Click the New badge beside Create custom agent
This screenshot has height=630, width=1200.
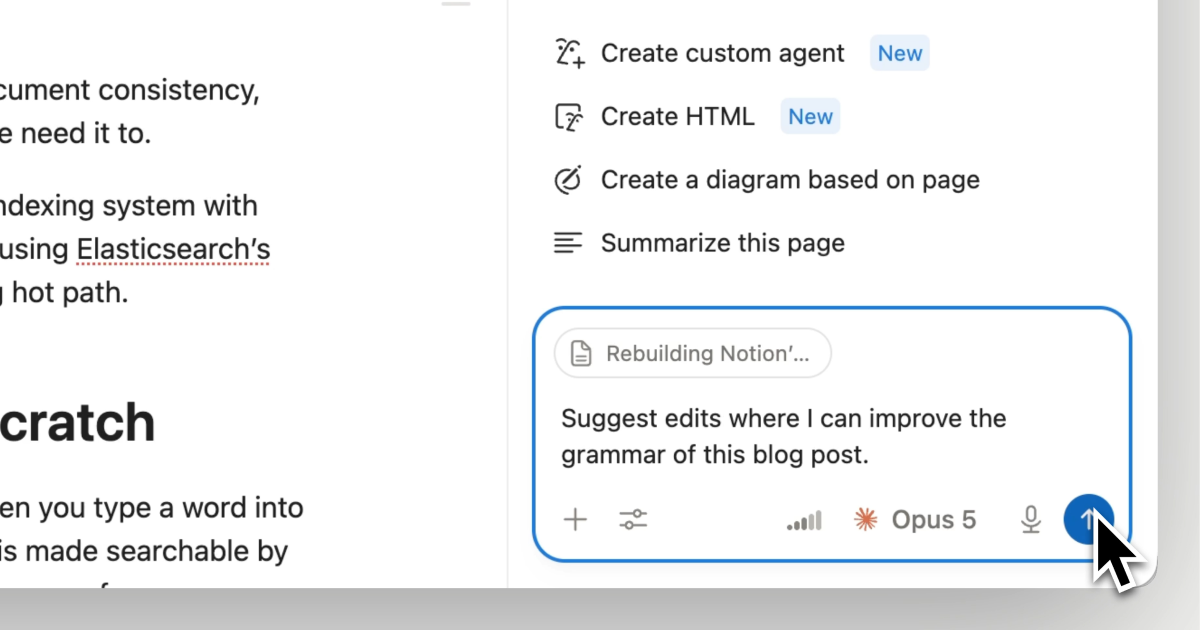(x=900, y=53)
